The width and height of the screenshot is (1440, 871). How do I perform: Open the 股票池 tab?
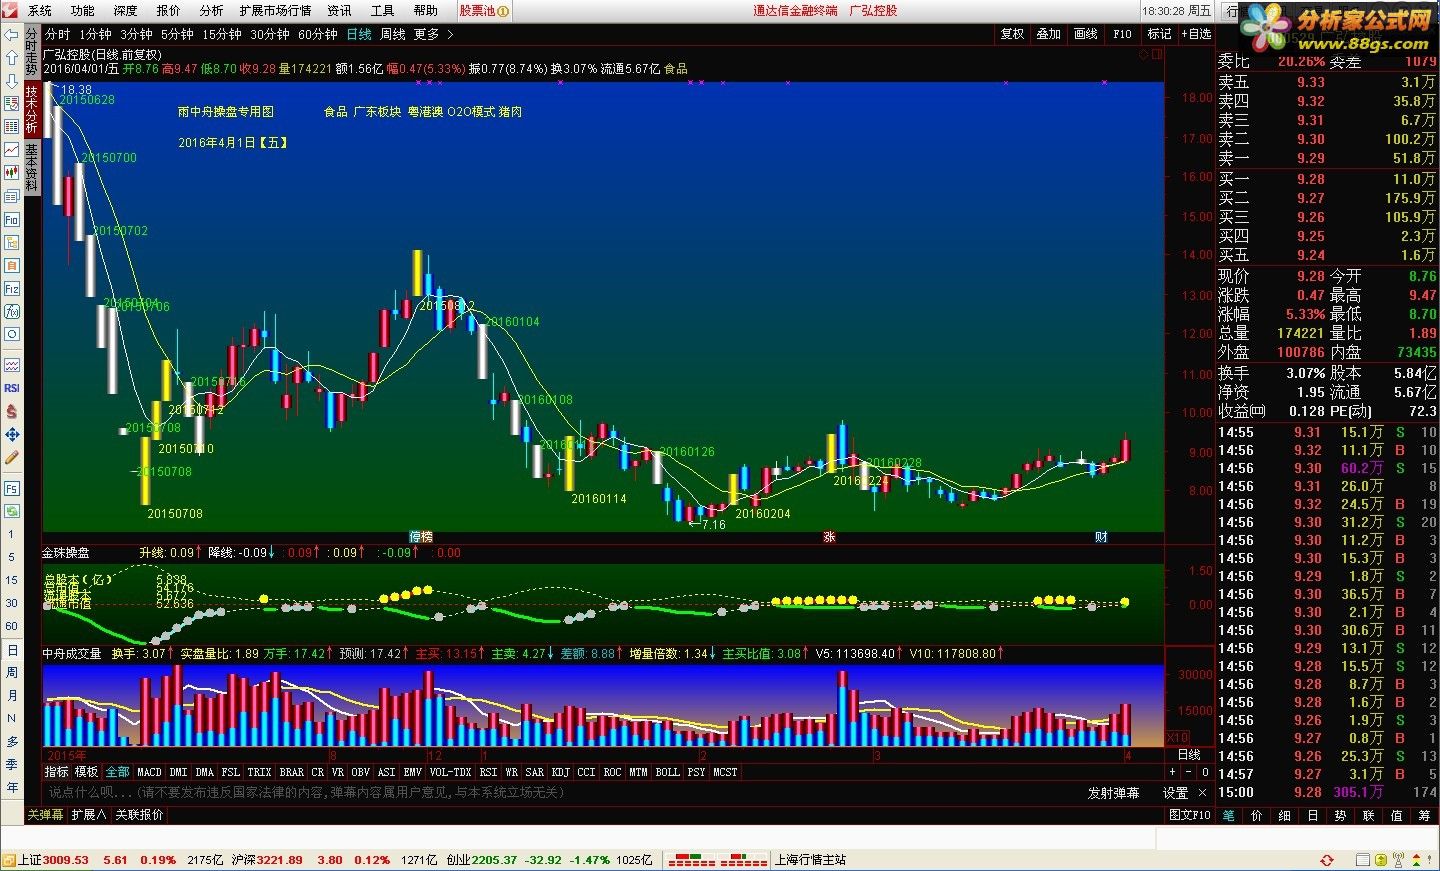pyautogui.click(x=484, y=10)
